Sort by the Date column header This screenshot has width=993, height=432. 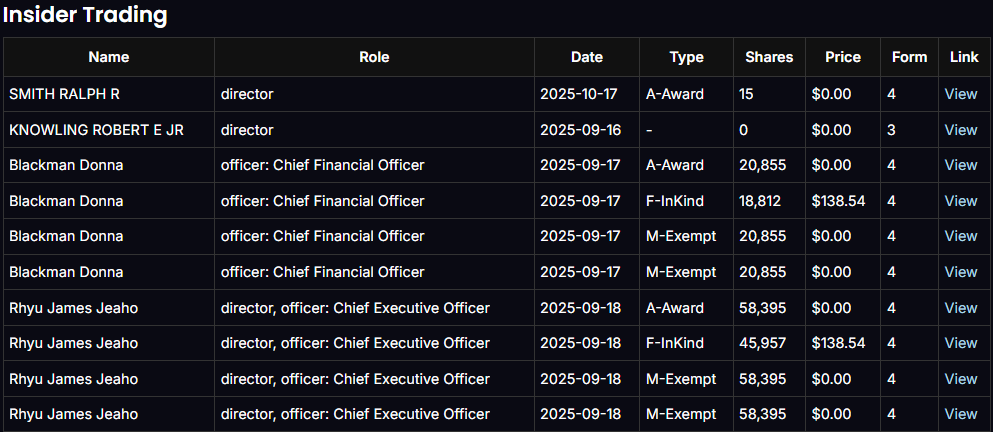pyautogui.click(x=587, y=57)
